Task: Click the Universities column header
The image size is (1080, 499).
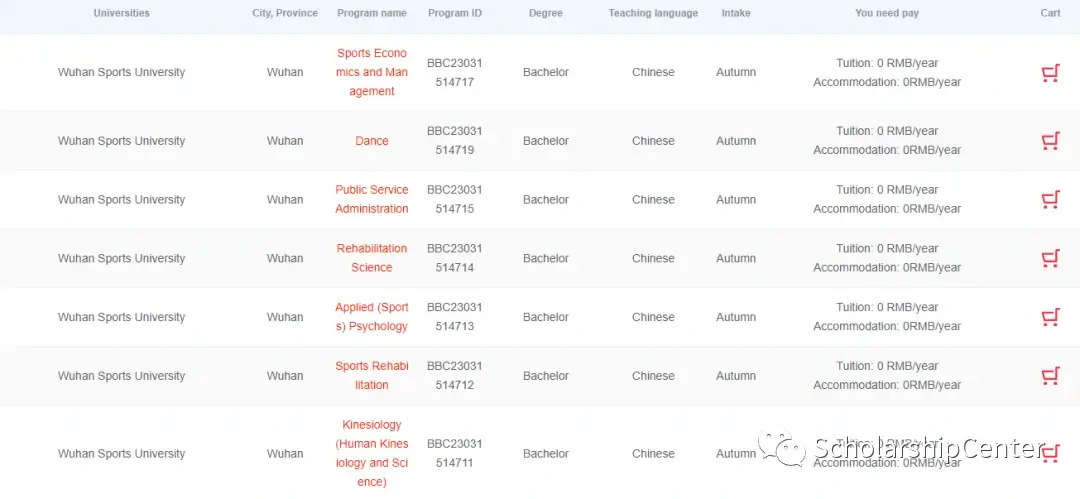Action: 121,13
